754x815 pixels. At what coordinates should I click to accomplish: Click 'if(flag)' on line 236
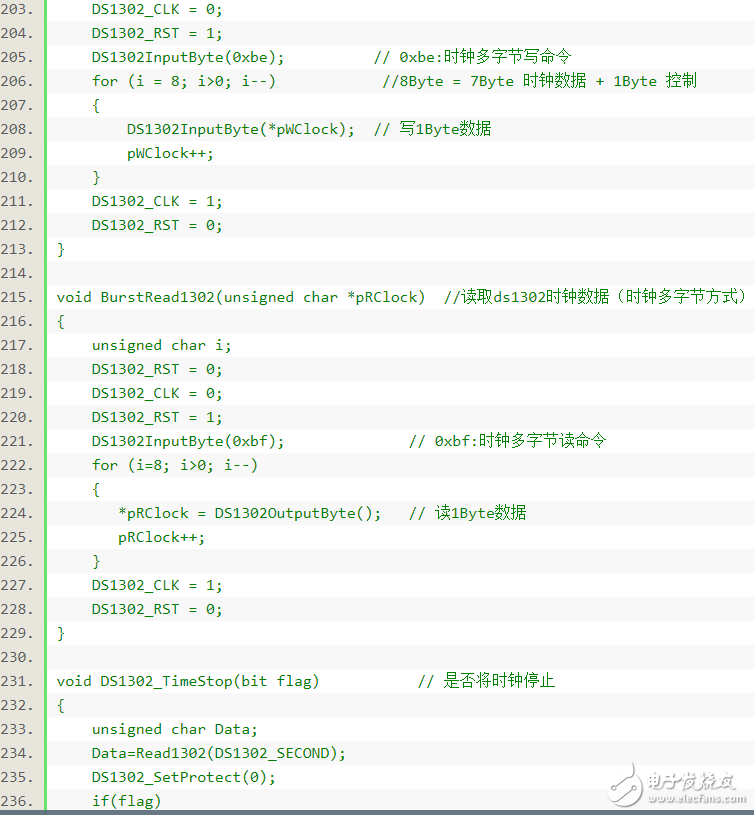click(x=127, y=801)
